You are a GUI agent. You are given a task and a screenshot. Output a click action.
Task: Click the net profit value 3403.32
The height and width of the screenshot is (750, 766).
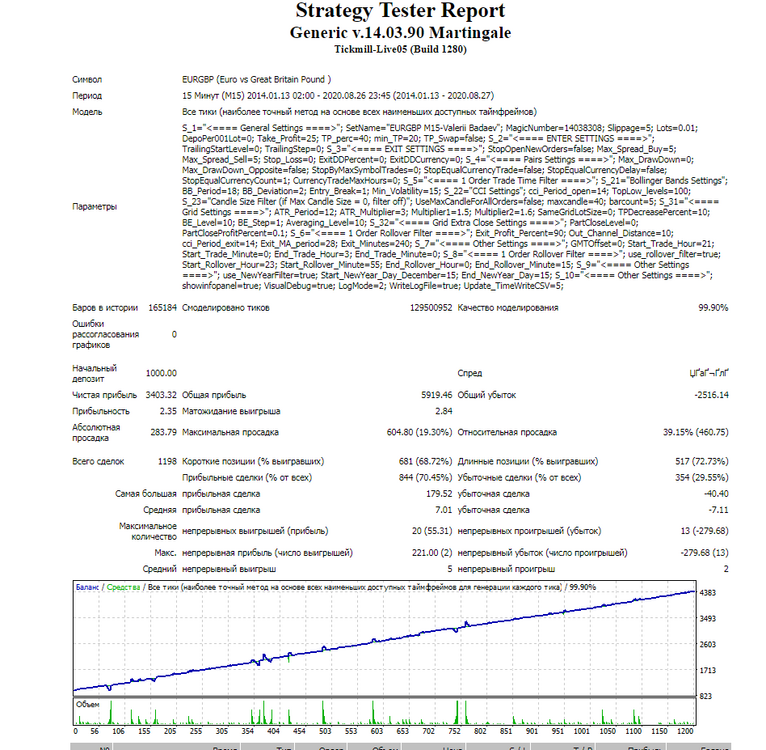click(161, 395)
